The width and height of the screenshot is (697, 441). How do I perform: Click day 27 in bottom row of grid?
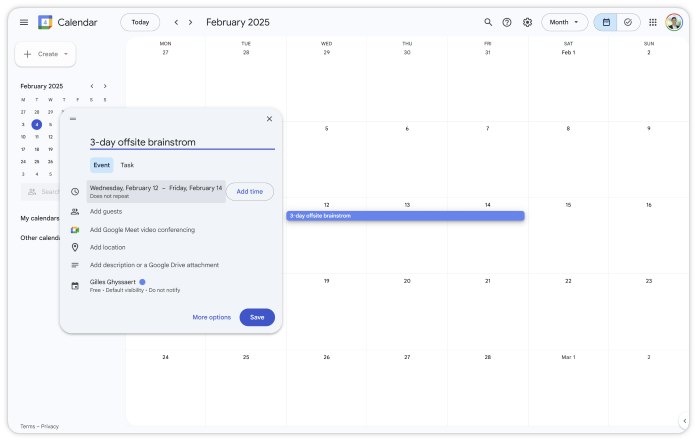pos(407,357)
